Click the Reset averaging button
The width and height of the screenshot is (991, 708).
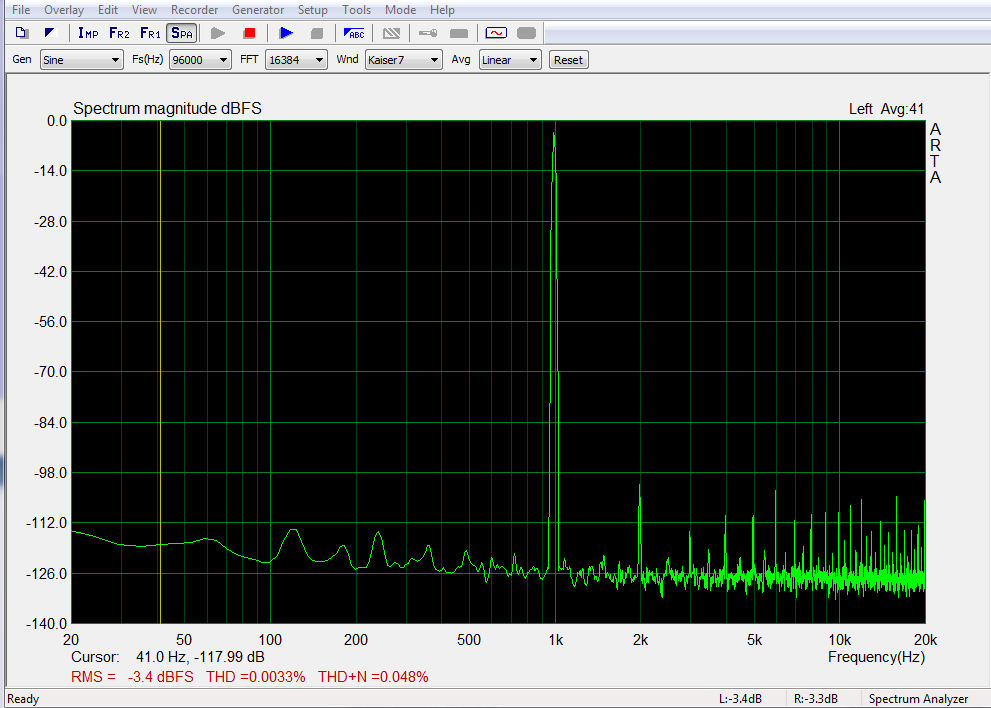[568, 60]
